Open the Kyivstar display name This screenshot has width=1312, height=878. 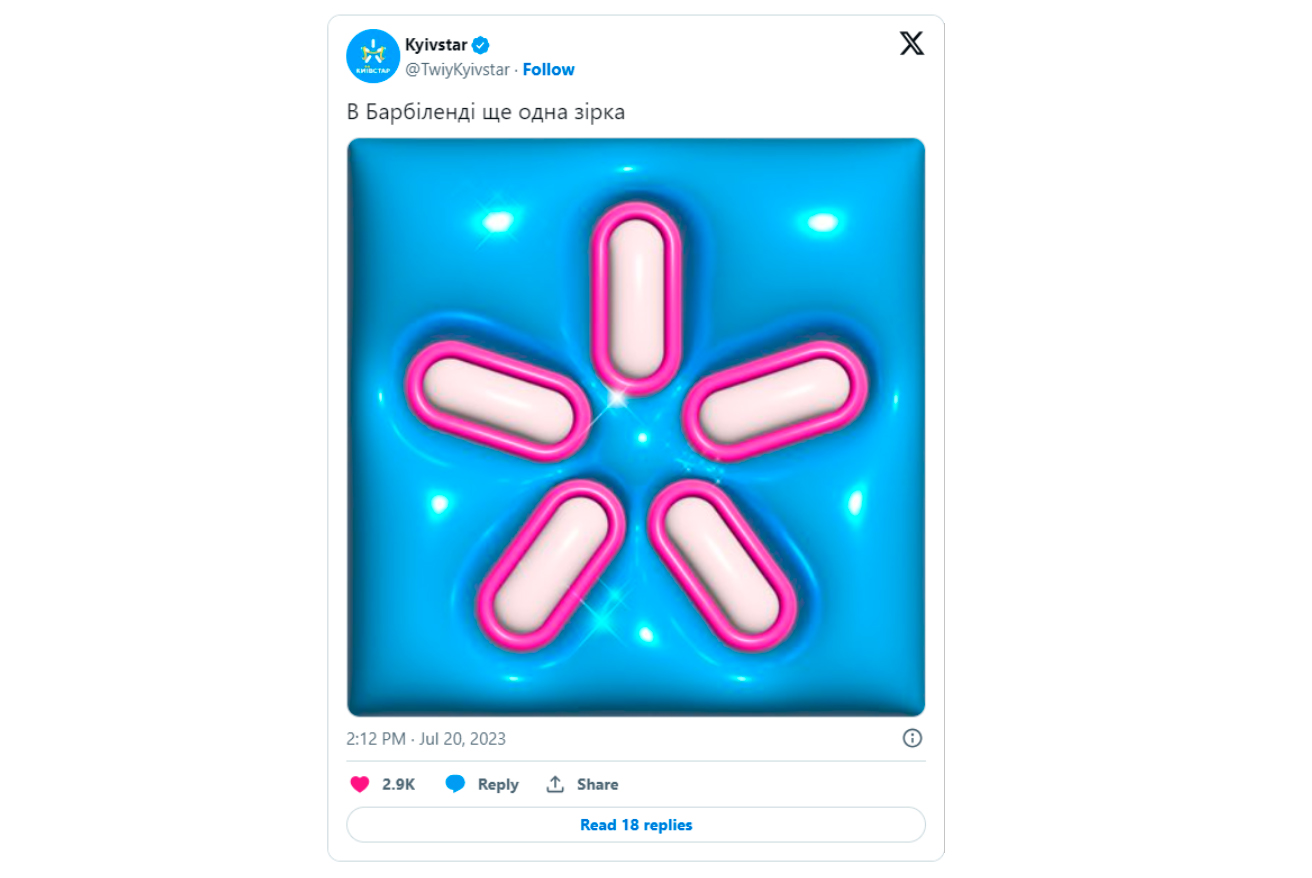(x=436, y=44)
